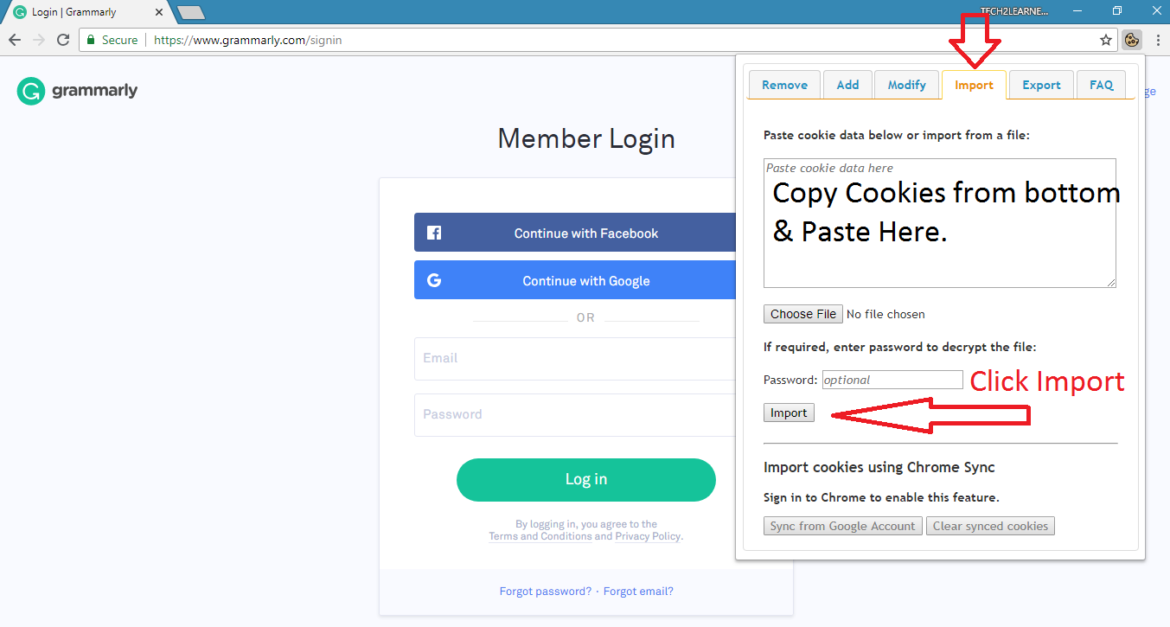Image resolution: width=1170 pixels, height=627 pixels.
Task: Focus the login Password field
Action: (x=575, y=414)
